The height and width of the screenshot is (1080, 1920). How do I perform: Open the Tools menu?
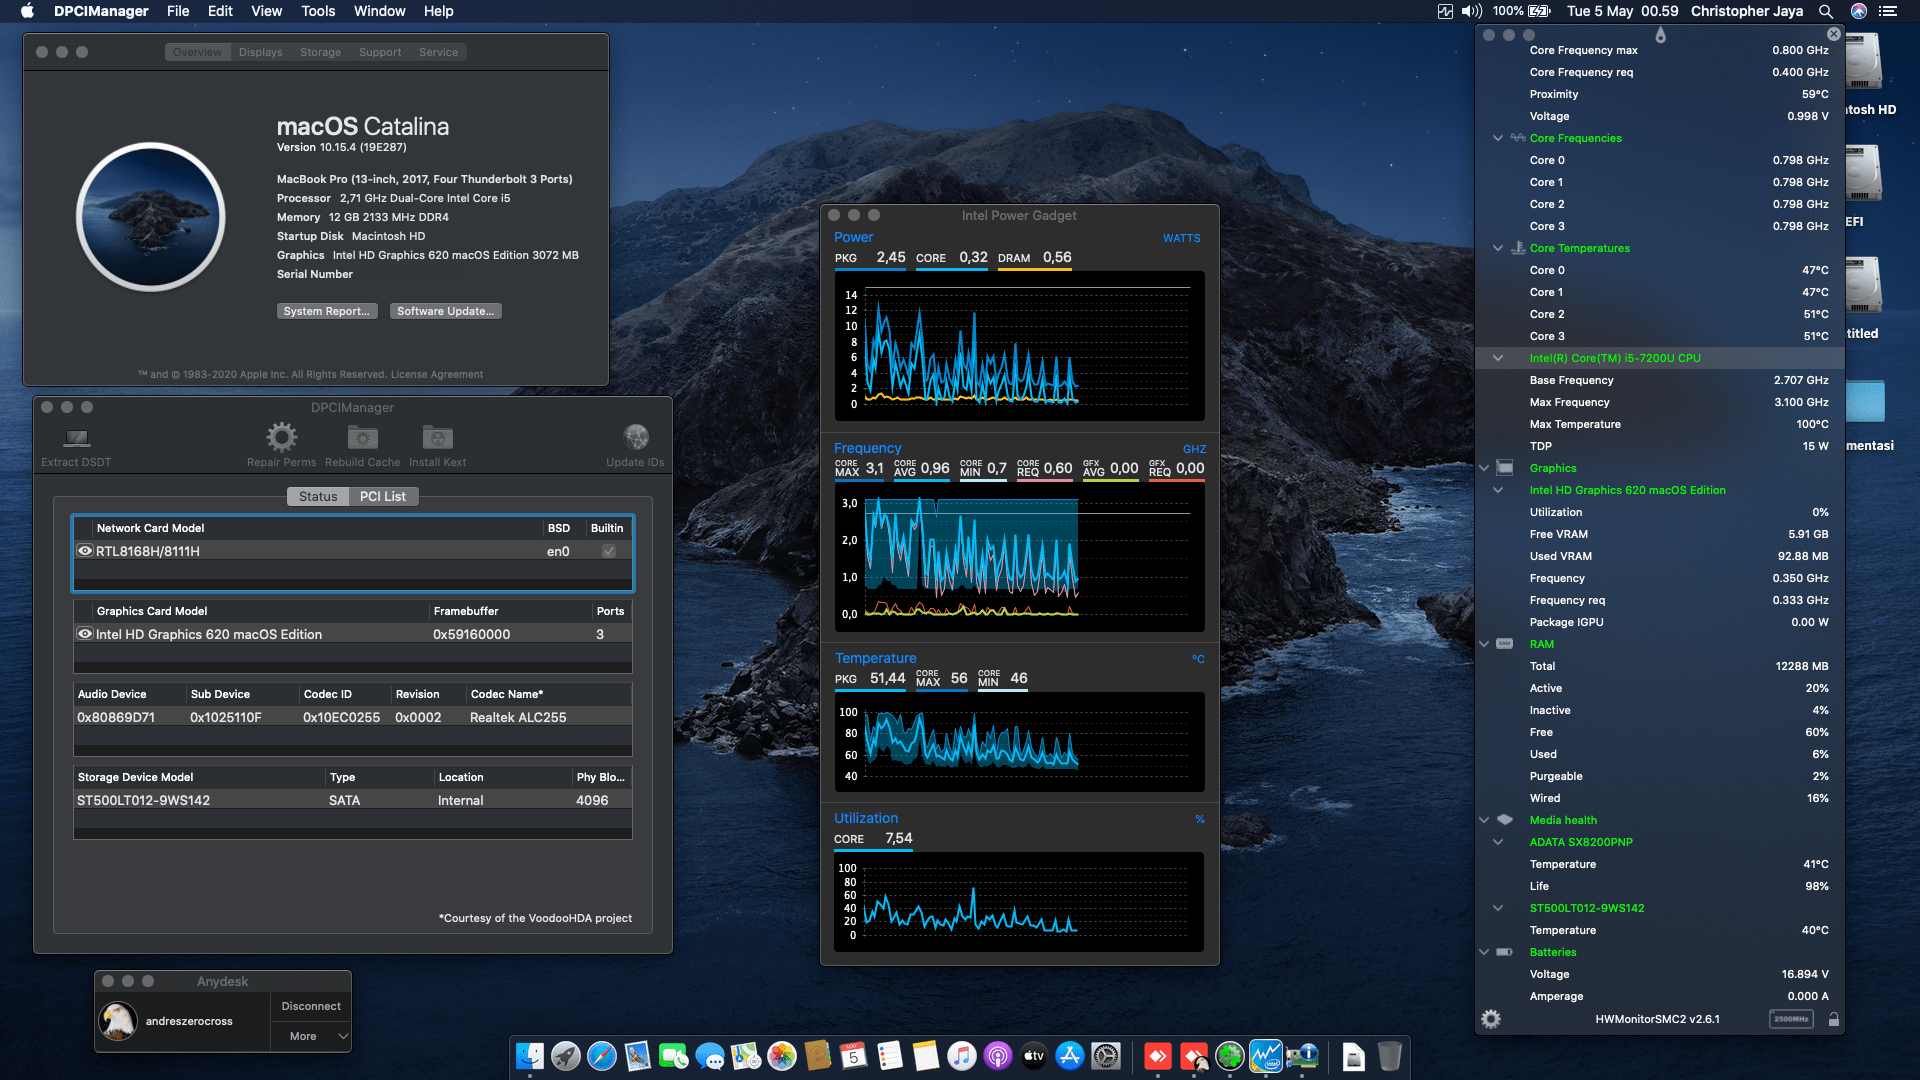coord(318,11)
